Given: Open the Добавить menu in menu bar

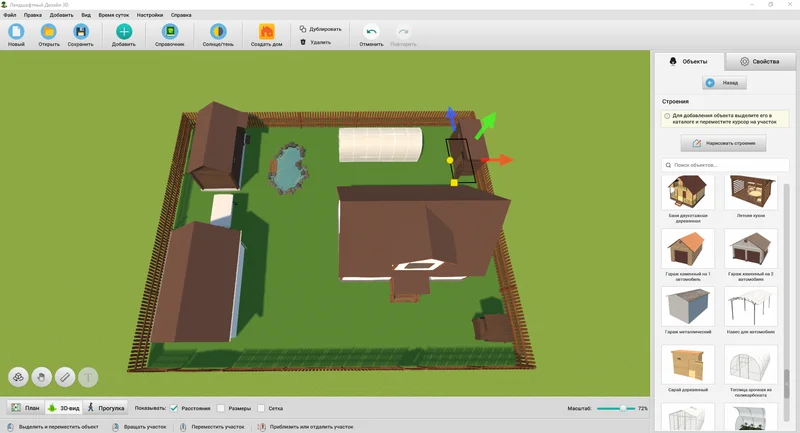Looking at the screenshot, I should [61, 15].
